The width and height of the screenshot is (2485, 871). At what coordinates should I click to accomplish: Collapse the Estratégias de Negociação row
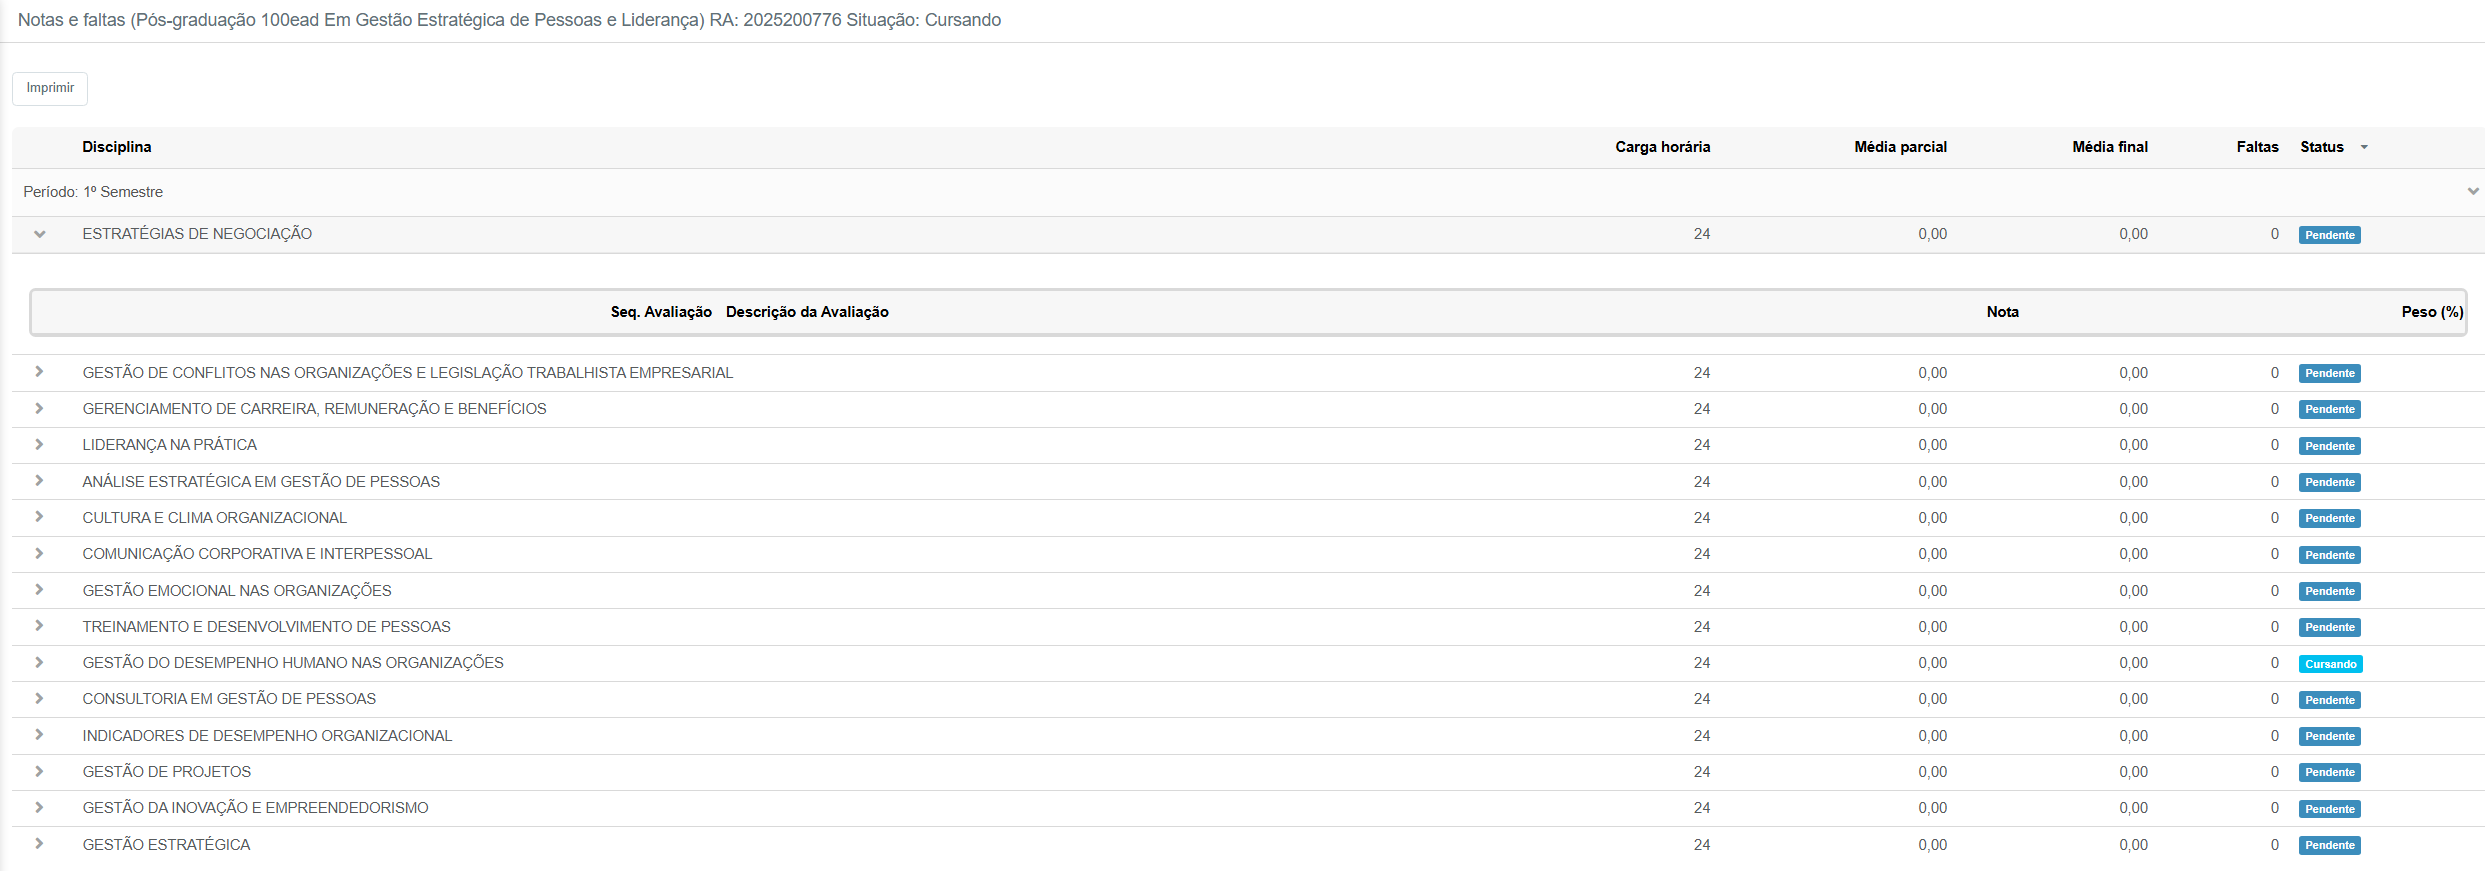point(40,234)
